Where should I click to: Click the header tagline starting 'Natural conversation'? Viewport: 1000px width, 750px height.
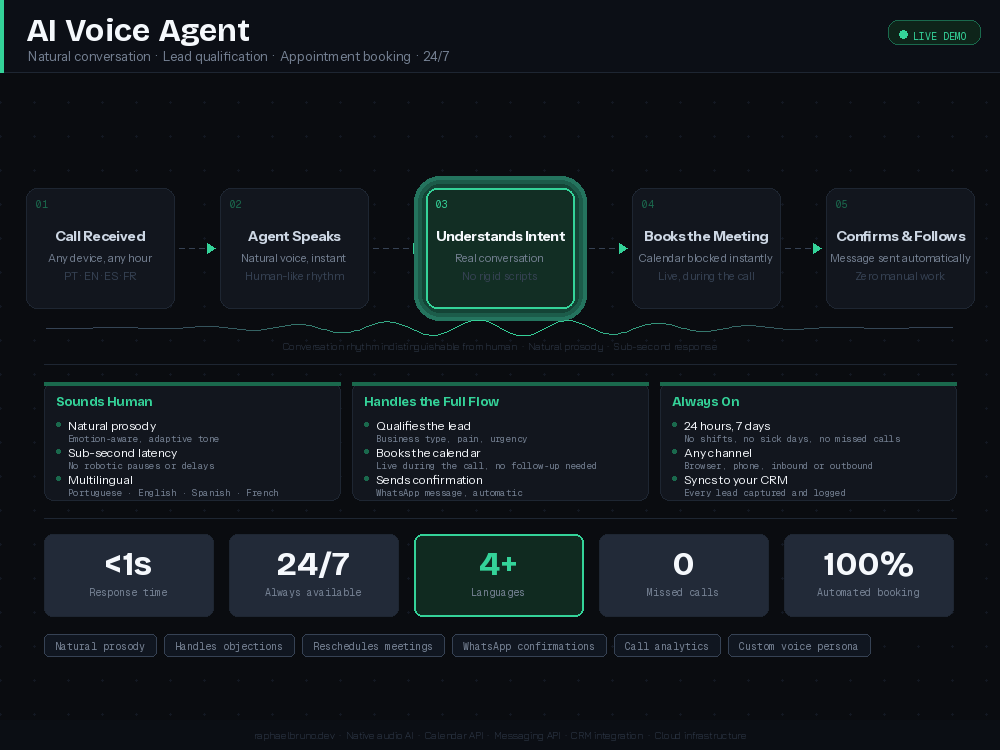[239, 56]
